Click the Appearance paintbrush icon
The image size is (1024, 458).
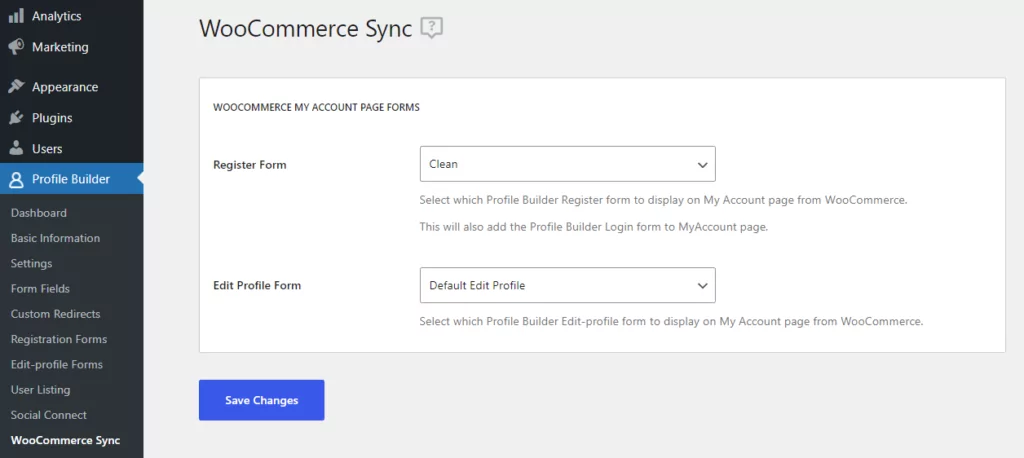(16, 87)
